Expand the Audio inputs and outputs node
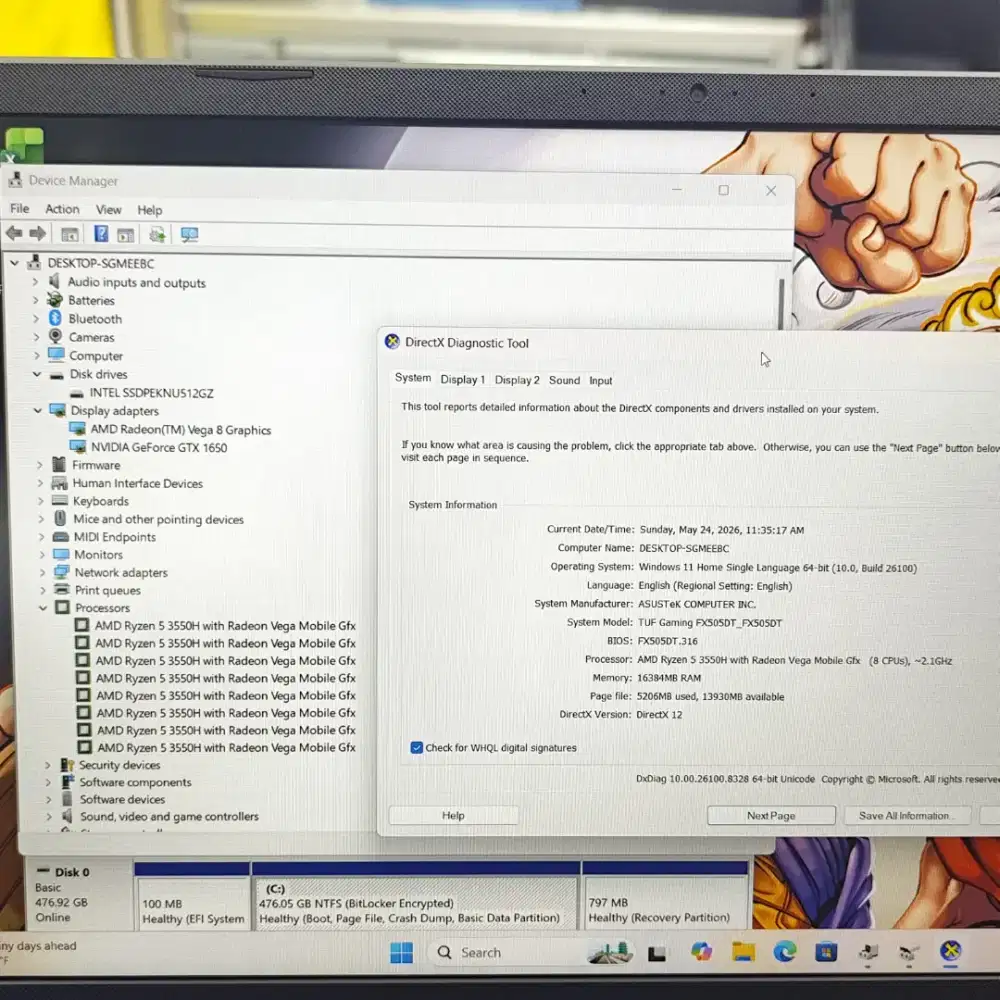This screenshot has width=1000, height=1000. point(36,281)
